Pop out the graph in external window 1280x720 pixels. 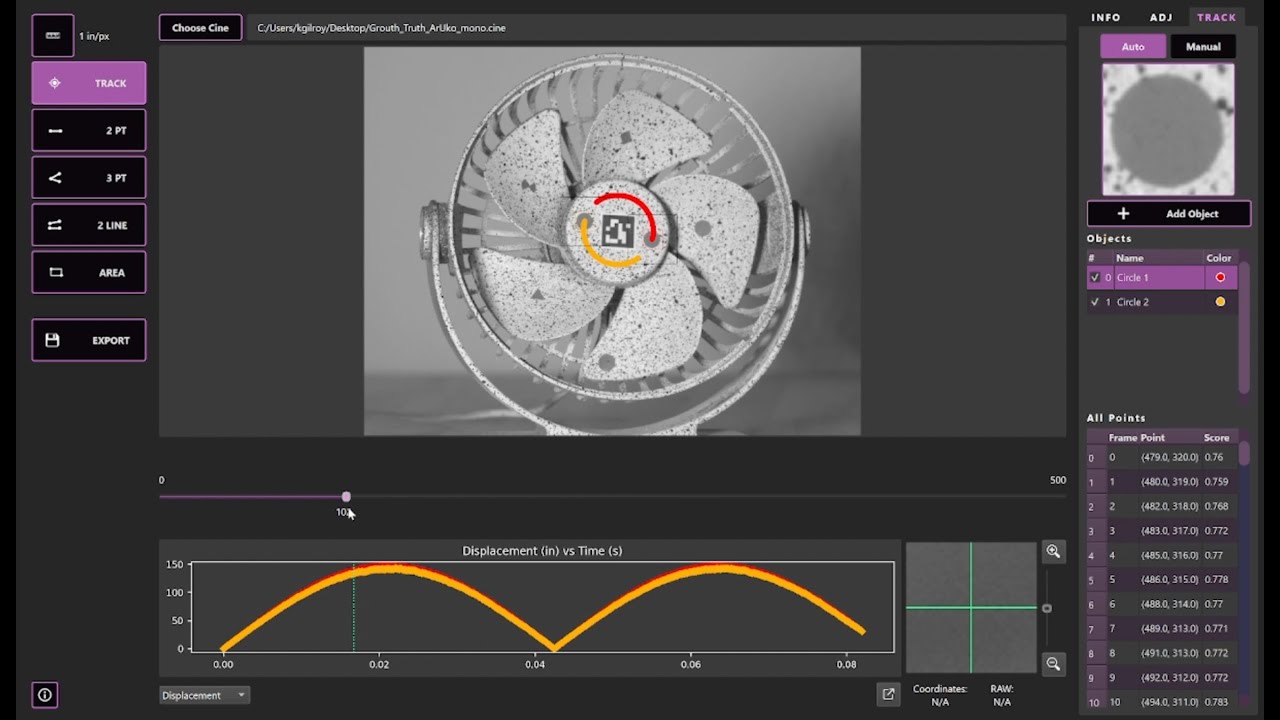(888, 694)
